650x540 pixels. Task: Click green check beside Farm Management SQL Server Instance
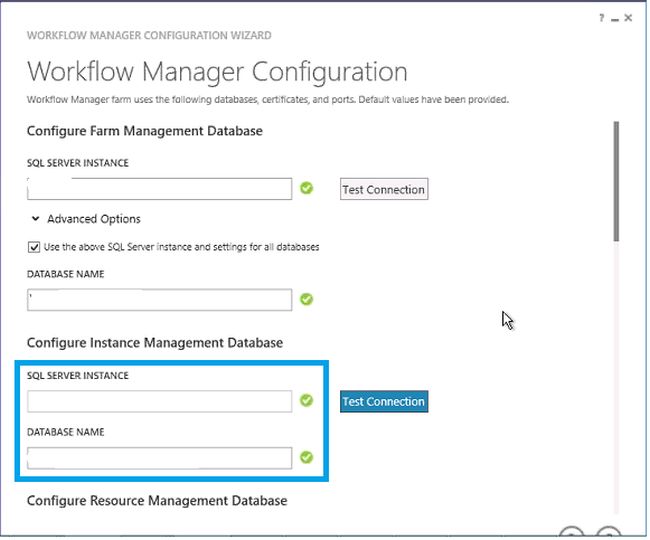coord(307,188)
